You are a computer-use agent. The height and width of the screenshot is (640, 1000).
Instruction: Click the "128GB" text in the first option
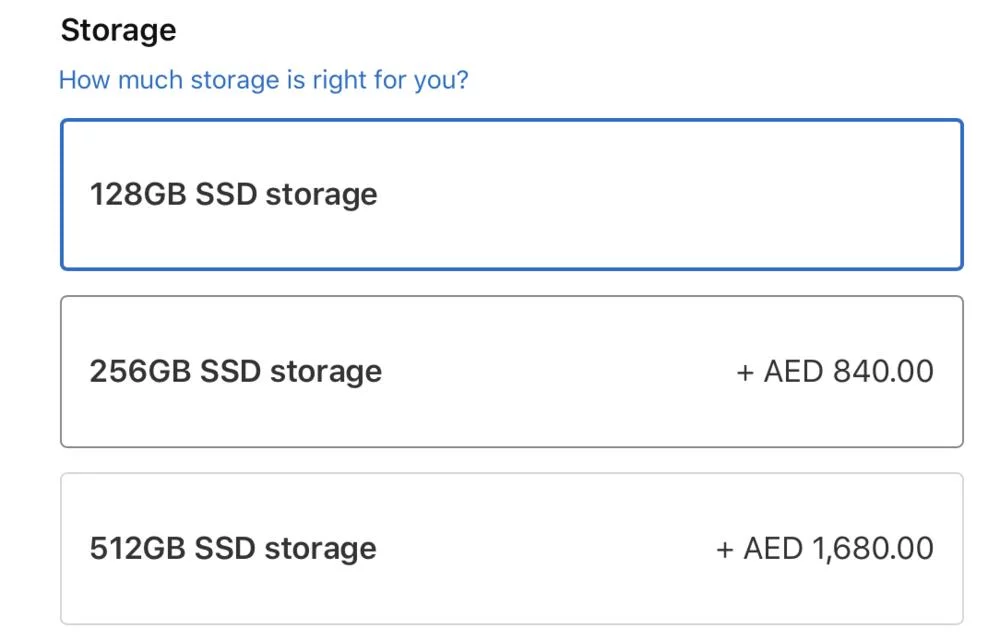(138, 195)
